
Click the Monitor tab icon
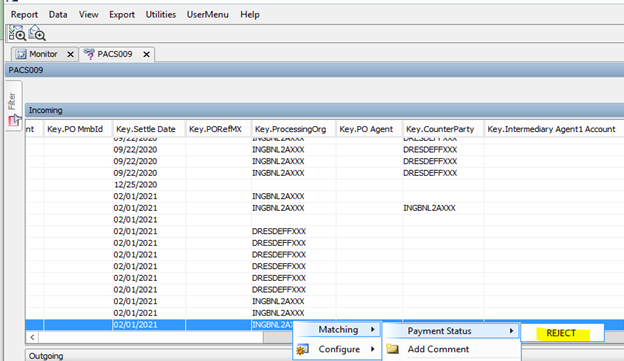coord(21,54)
